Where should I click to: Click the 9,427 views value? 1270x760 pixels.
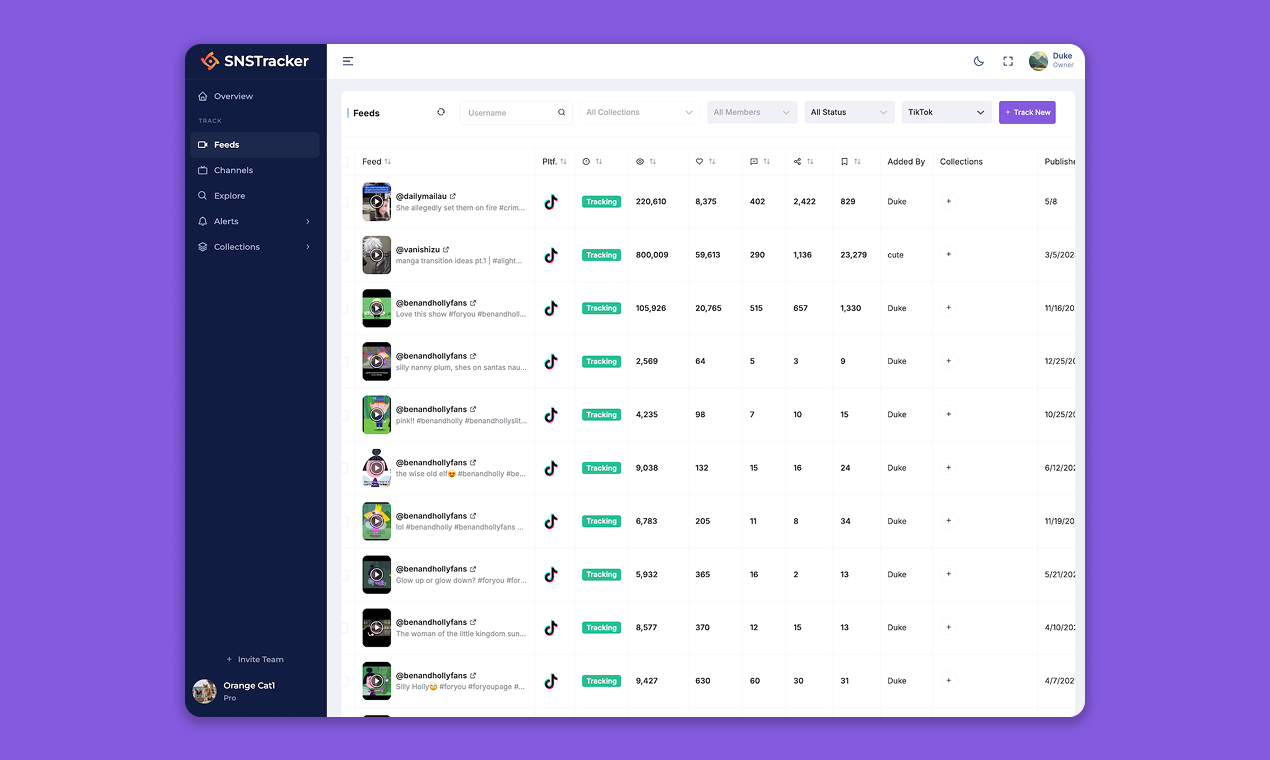[647, 681]
